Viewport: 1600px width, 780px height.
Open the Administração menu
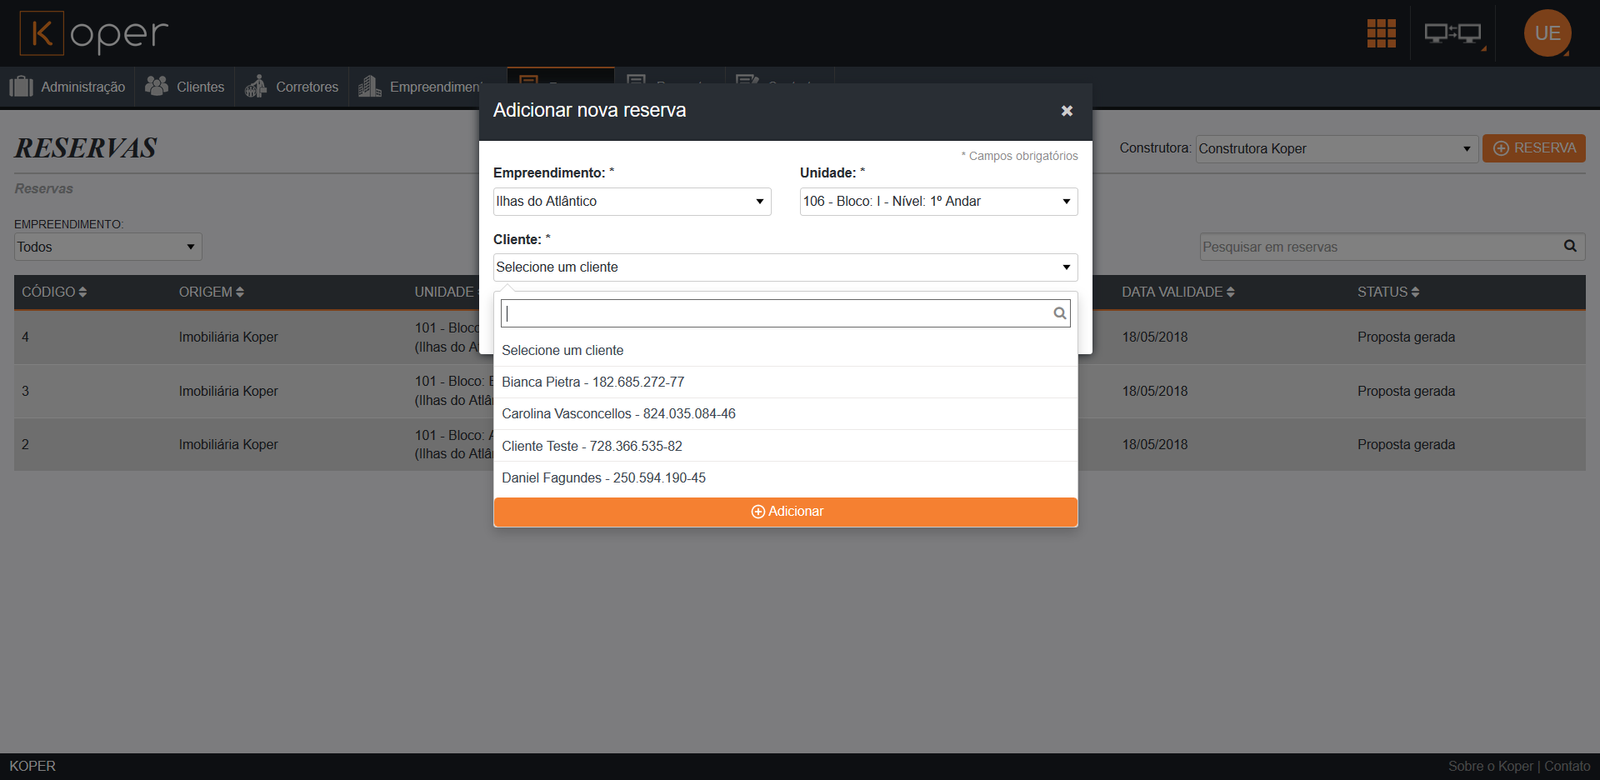point(68,87)
